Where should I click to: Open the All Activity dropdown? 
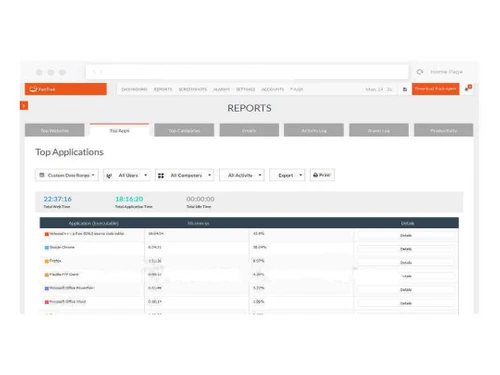(242, 175)
